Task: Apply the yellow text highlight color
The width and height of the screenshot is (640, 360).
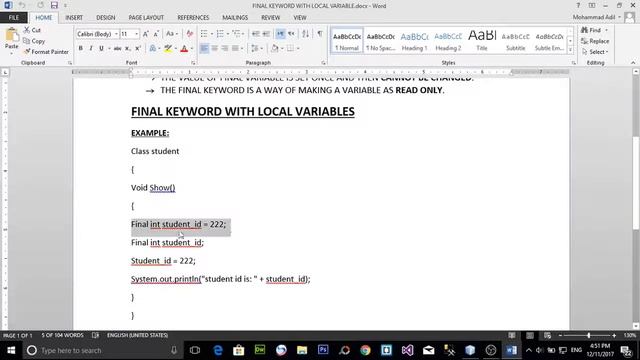Action: (x=168, y=48)
